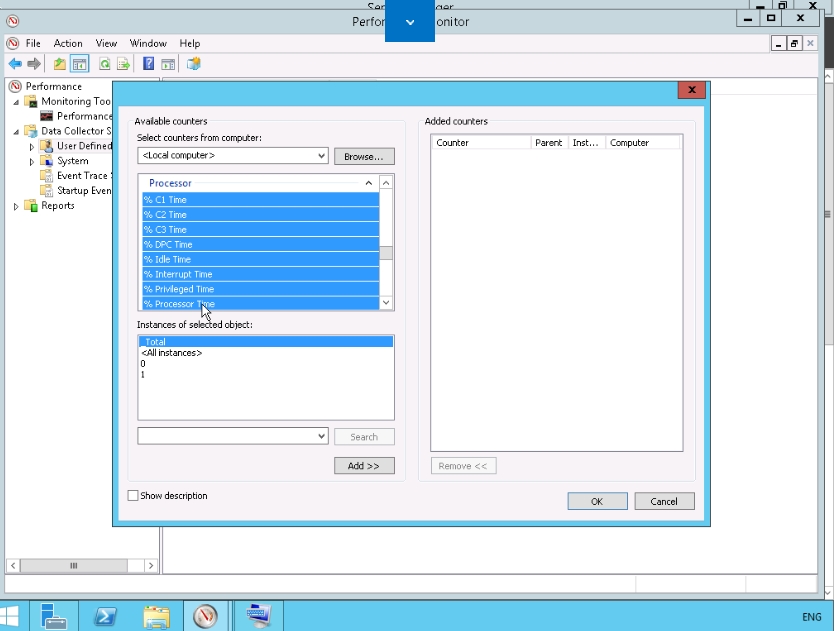836x631 pixels.
Task: Click the Help toolbar icon
Action: [148, 64]
